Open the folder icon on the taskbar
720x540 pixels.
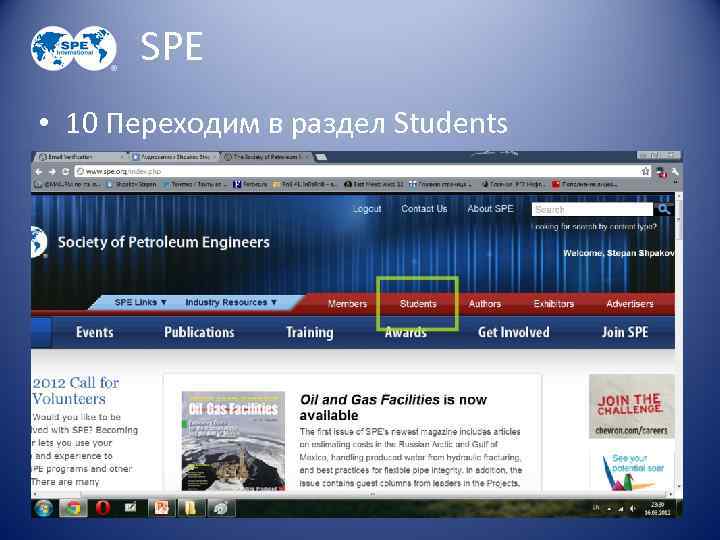[190, 508]
